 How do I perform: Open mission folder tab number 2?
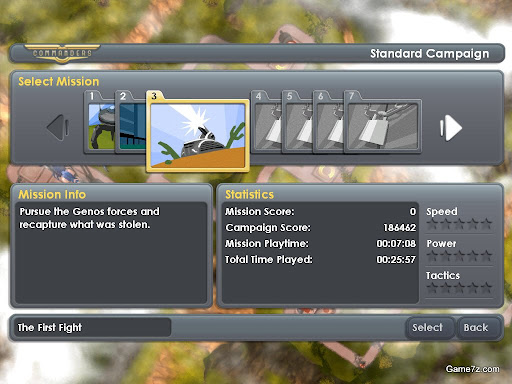123,96
